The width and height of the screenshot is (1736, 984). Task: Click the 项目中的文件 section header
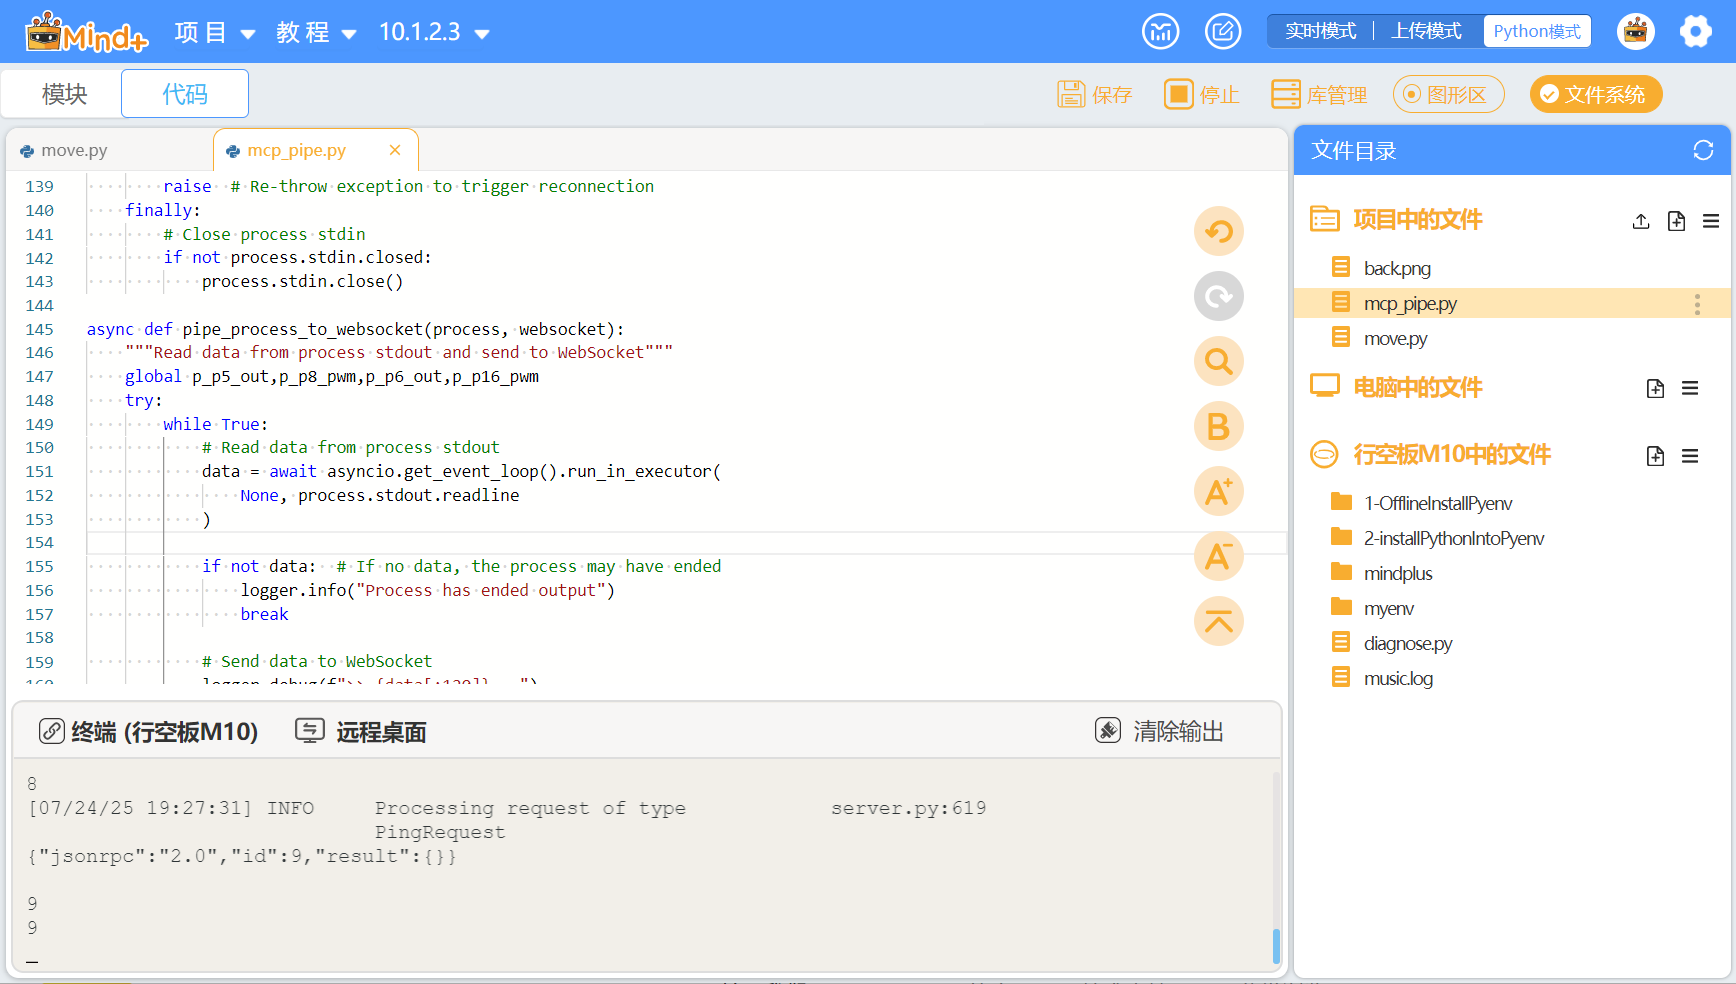1417,220
